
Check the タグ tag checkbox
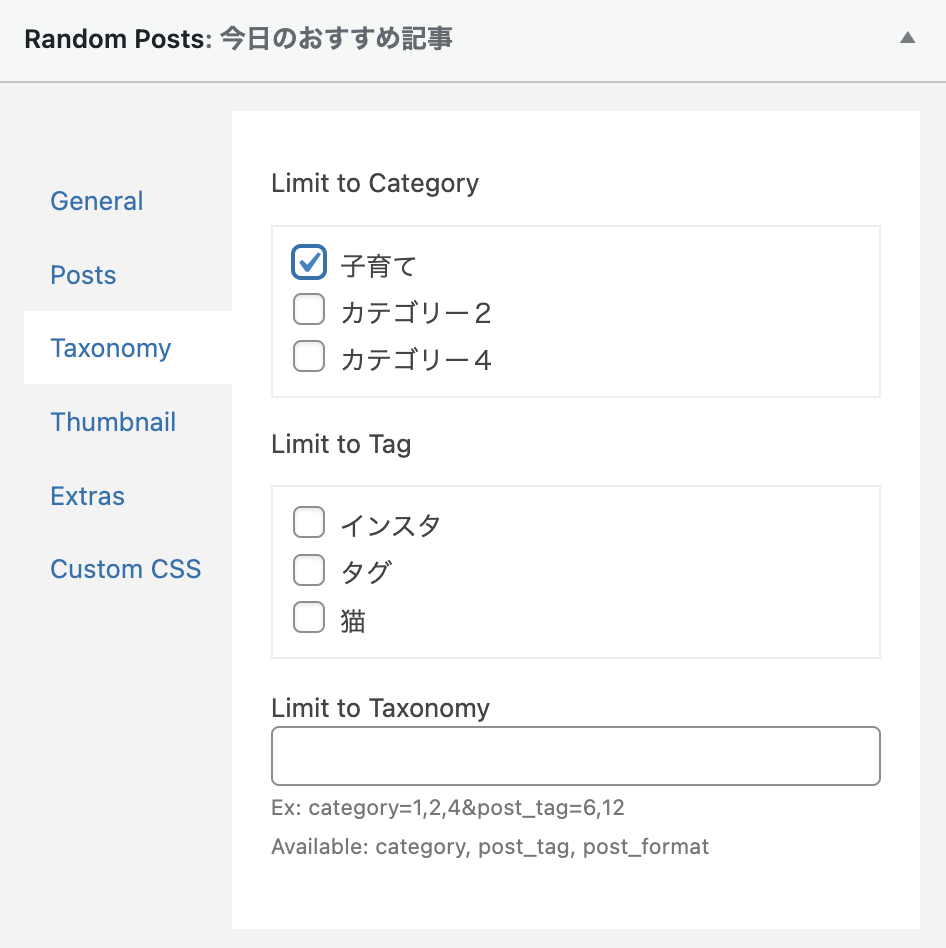(x=309, y=569)
